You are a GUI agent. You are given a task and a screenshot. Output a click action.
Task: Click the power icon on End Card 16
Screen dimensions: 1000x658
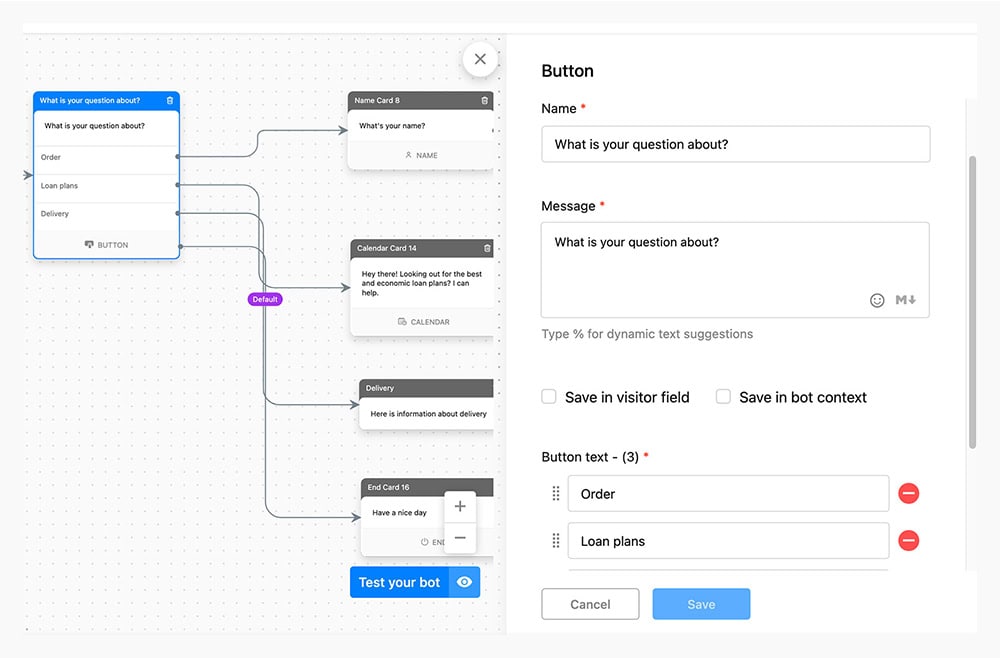tap(424, 542)
